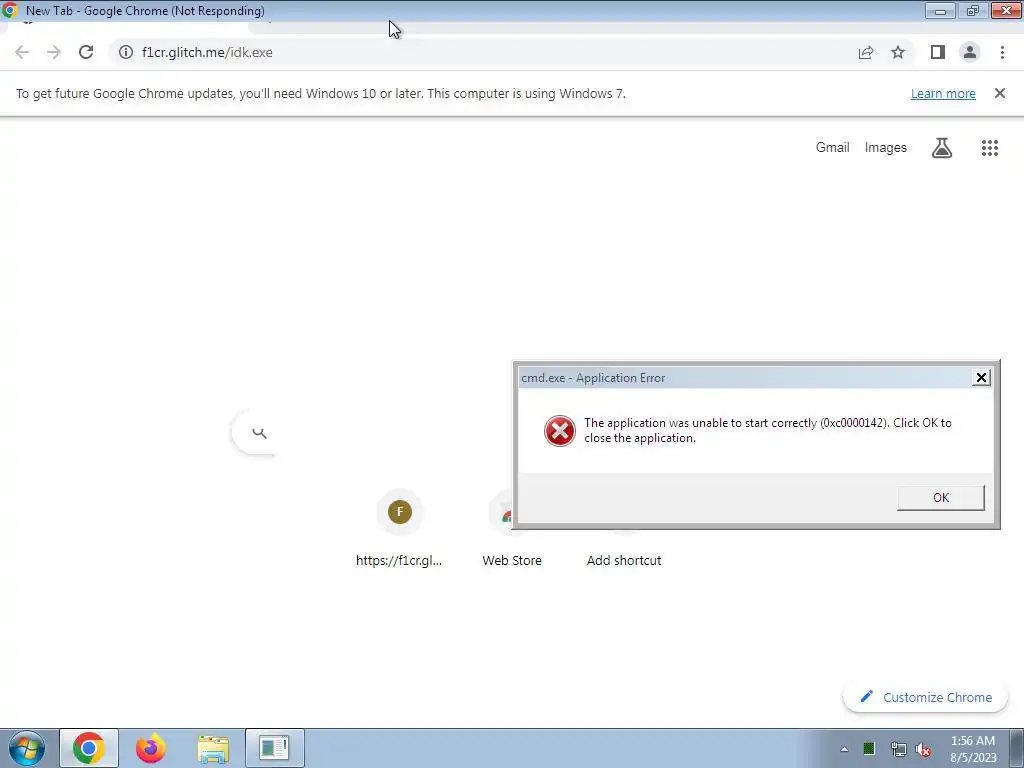
Task: Click Customize Chrome button
Action: point(925,697)
